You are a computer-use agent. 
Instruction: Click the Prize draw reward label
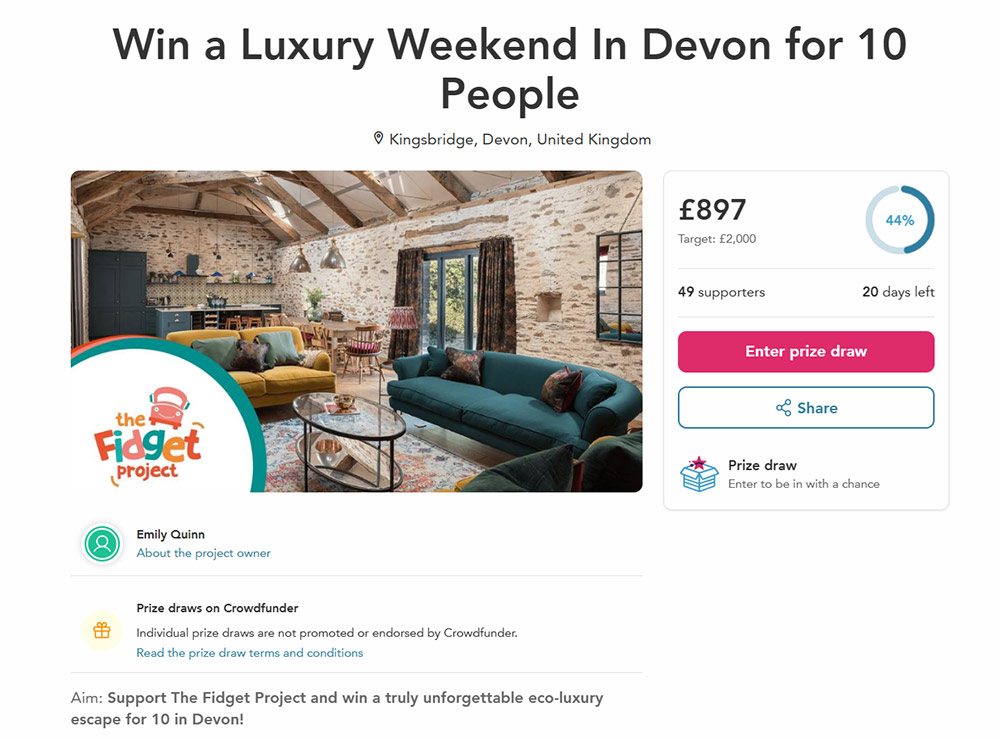coord(762,465)
